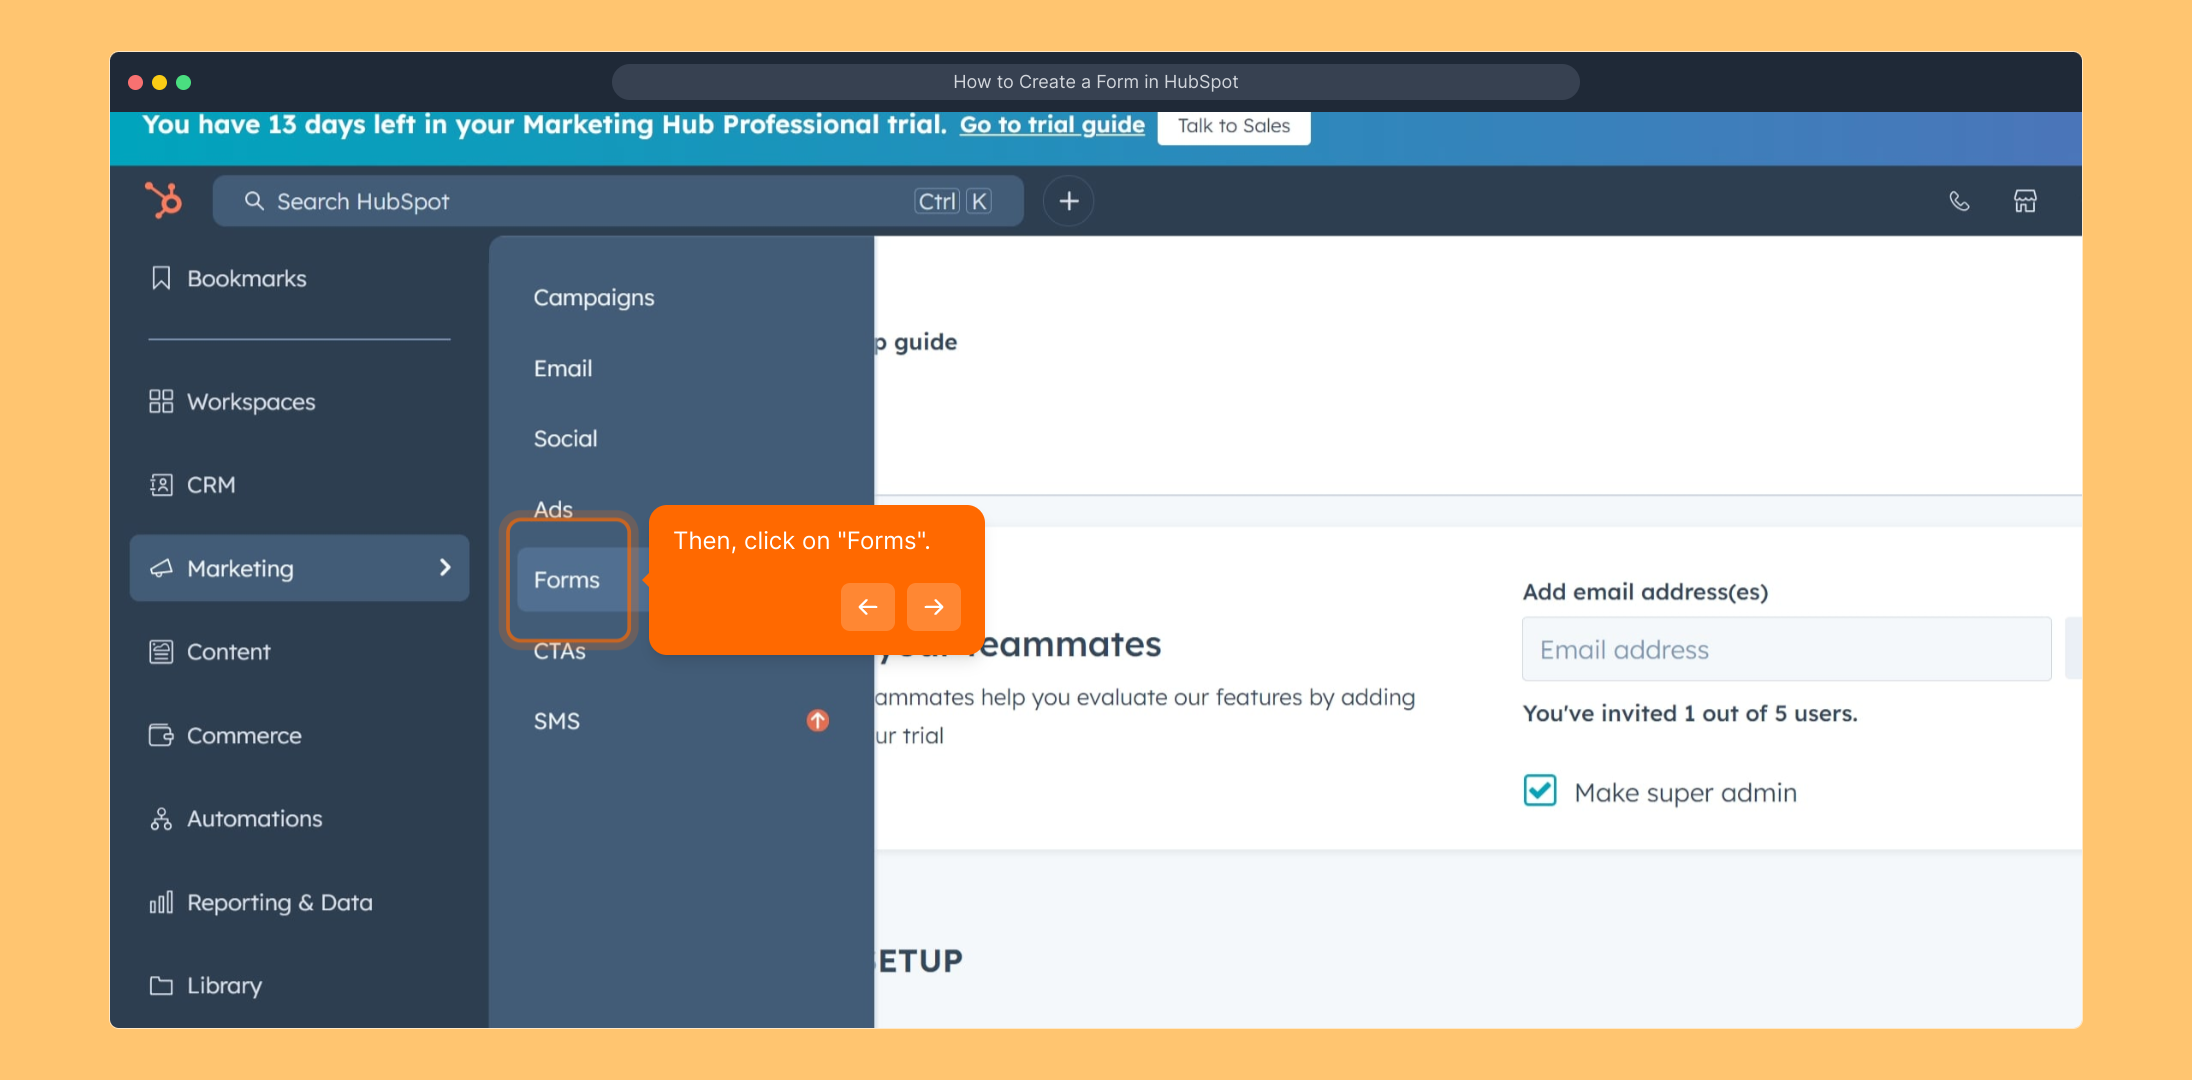Viewport: 2192px width, 1080px height.
Task: Open the Go to trial guide link
Action: [x=1052, y=125]
